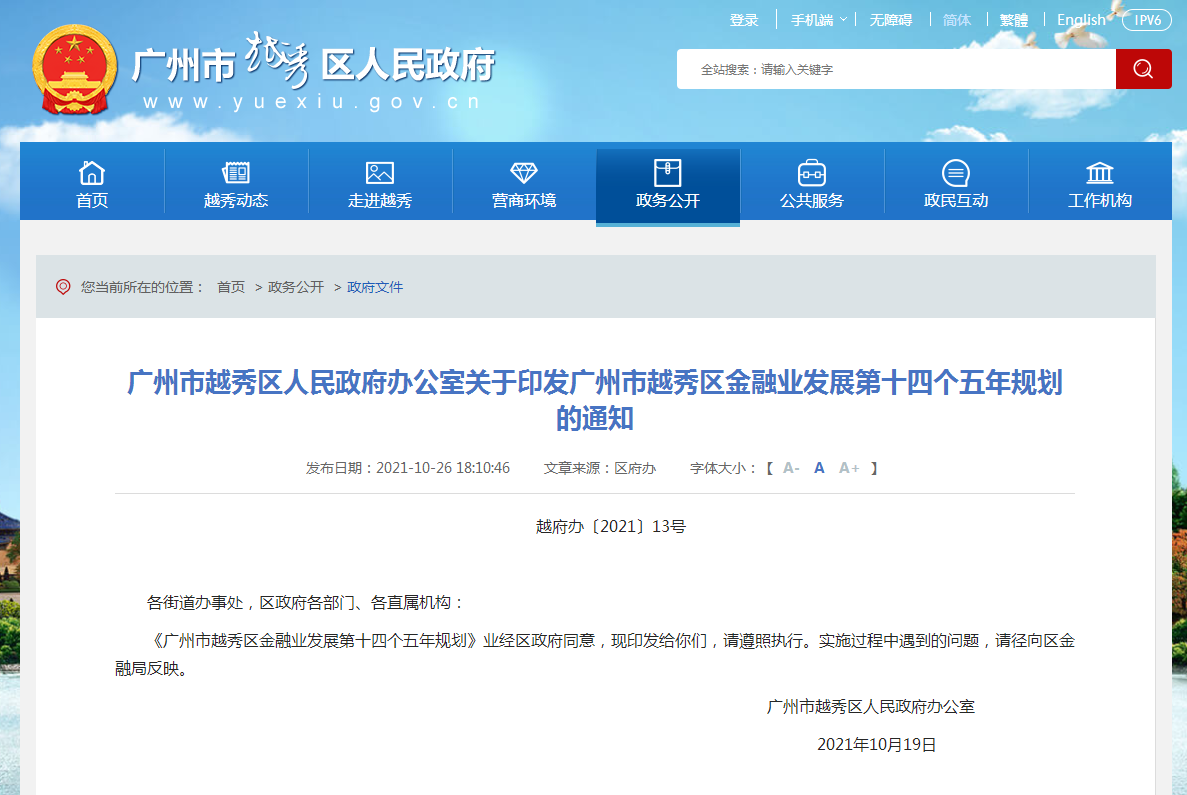Expand the 手机端 dropdown

coord(818,20)
